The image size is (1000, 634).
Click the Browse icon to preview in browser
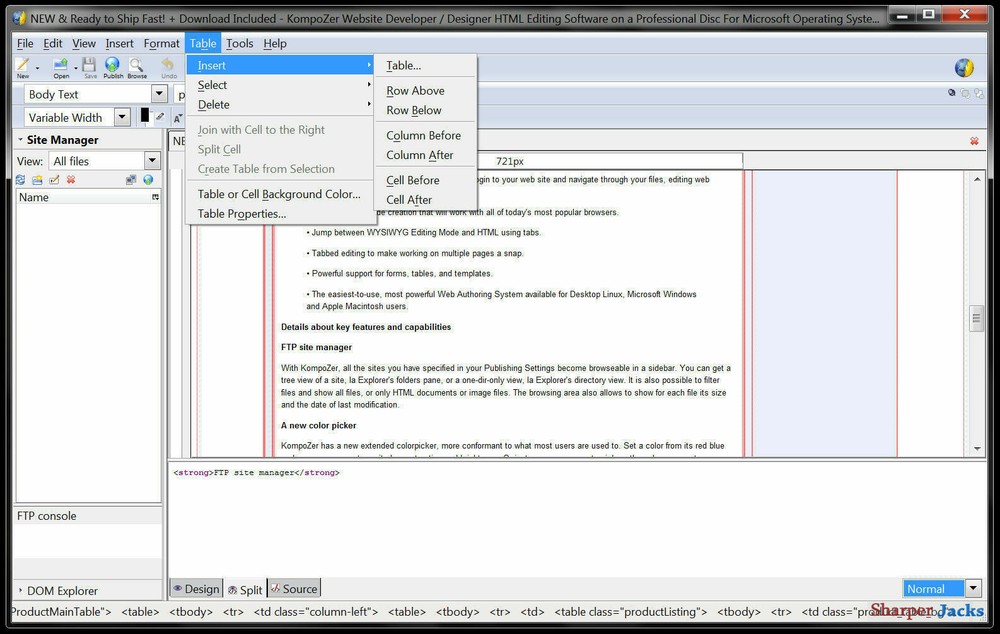[x=138, y=66]
